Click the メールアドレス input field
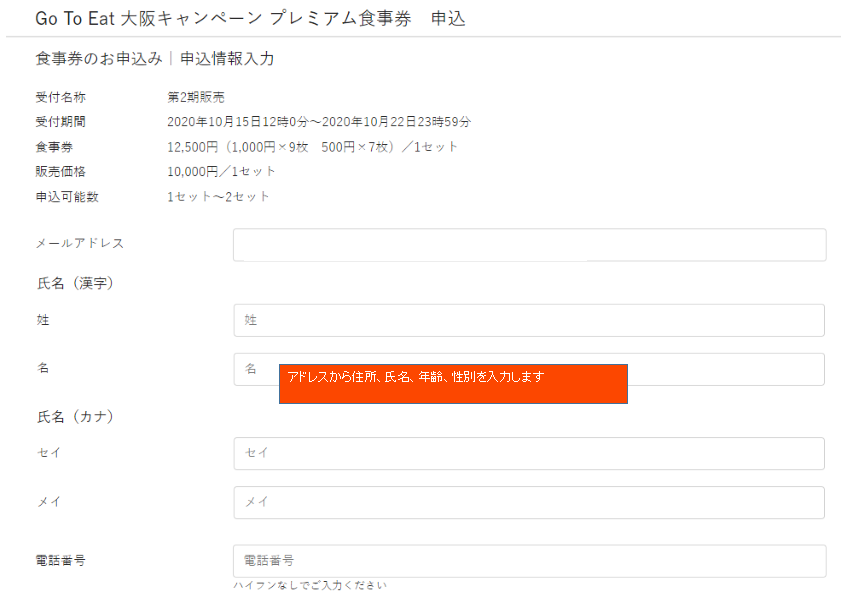The image size is (841, 600). click(529, 245)
